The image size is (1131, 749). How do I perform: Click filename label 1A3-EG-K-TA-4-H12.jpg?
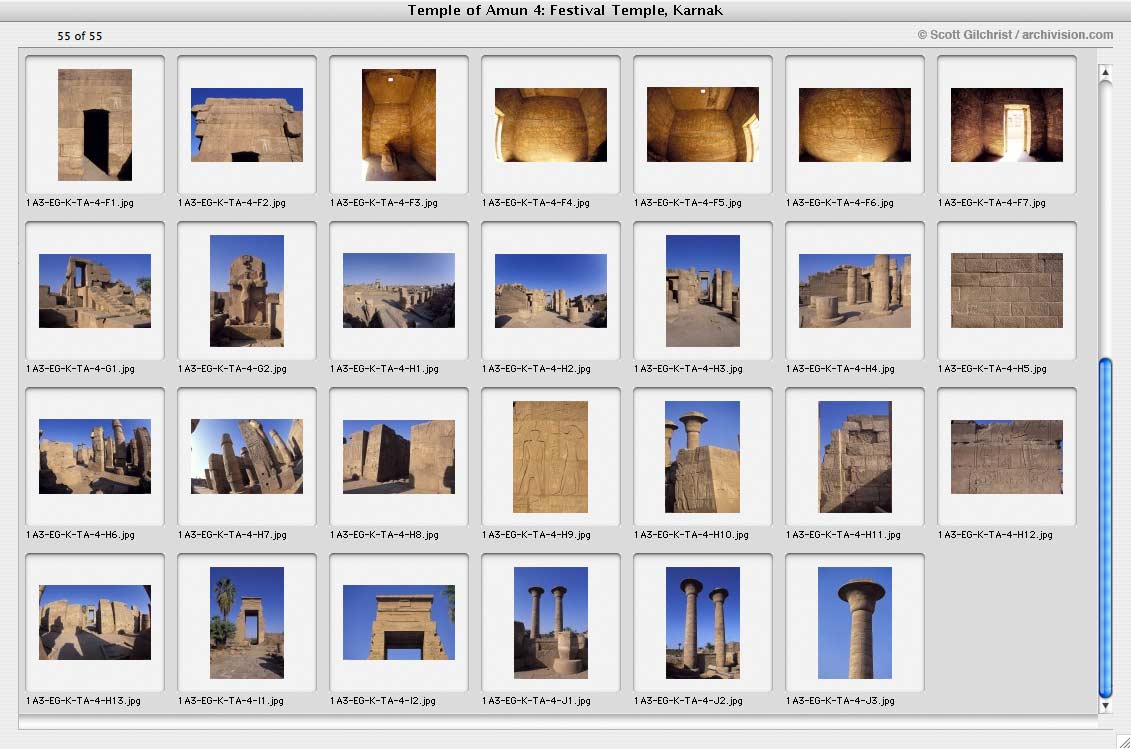coord(995,535)
